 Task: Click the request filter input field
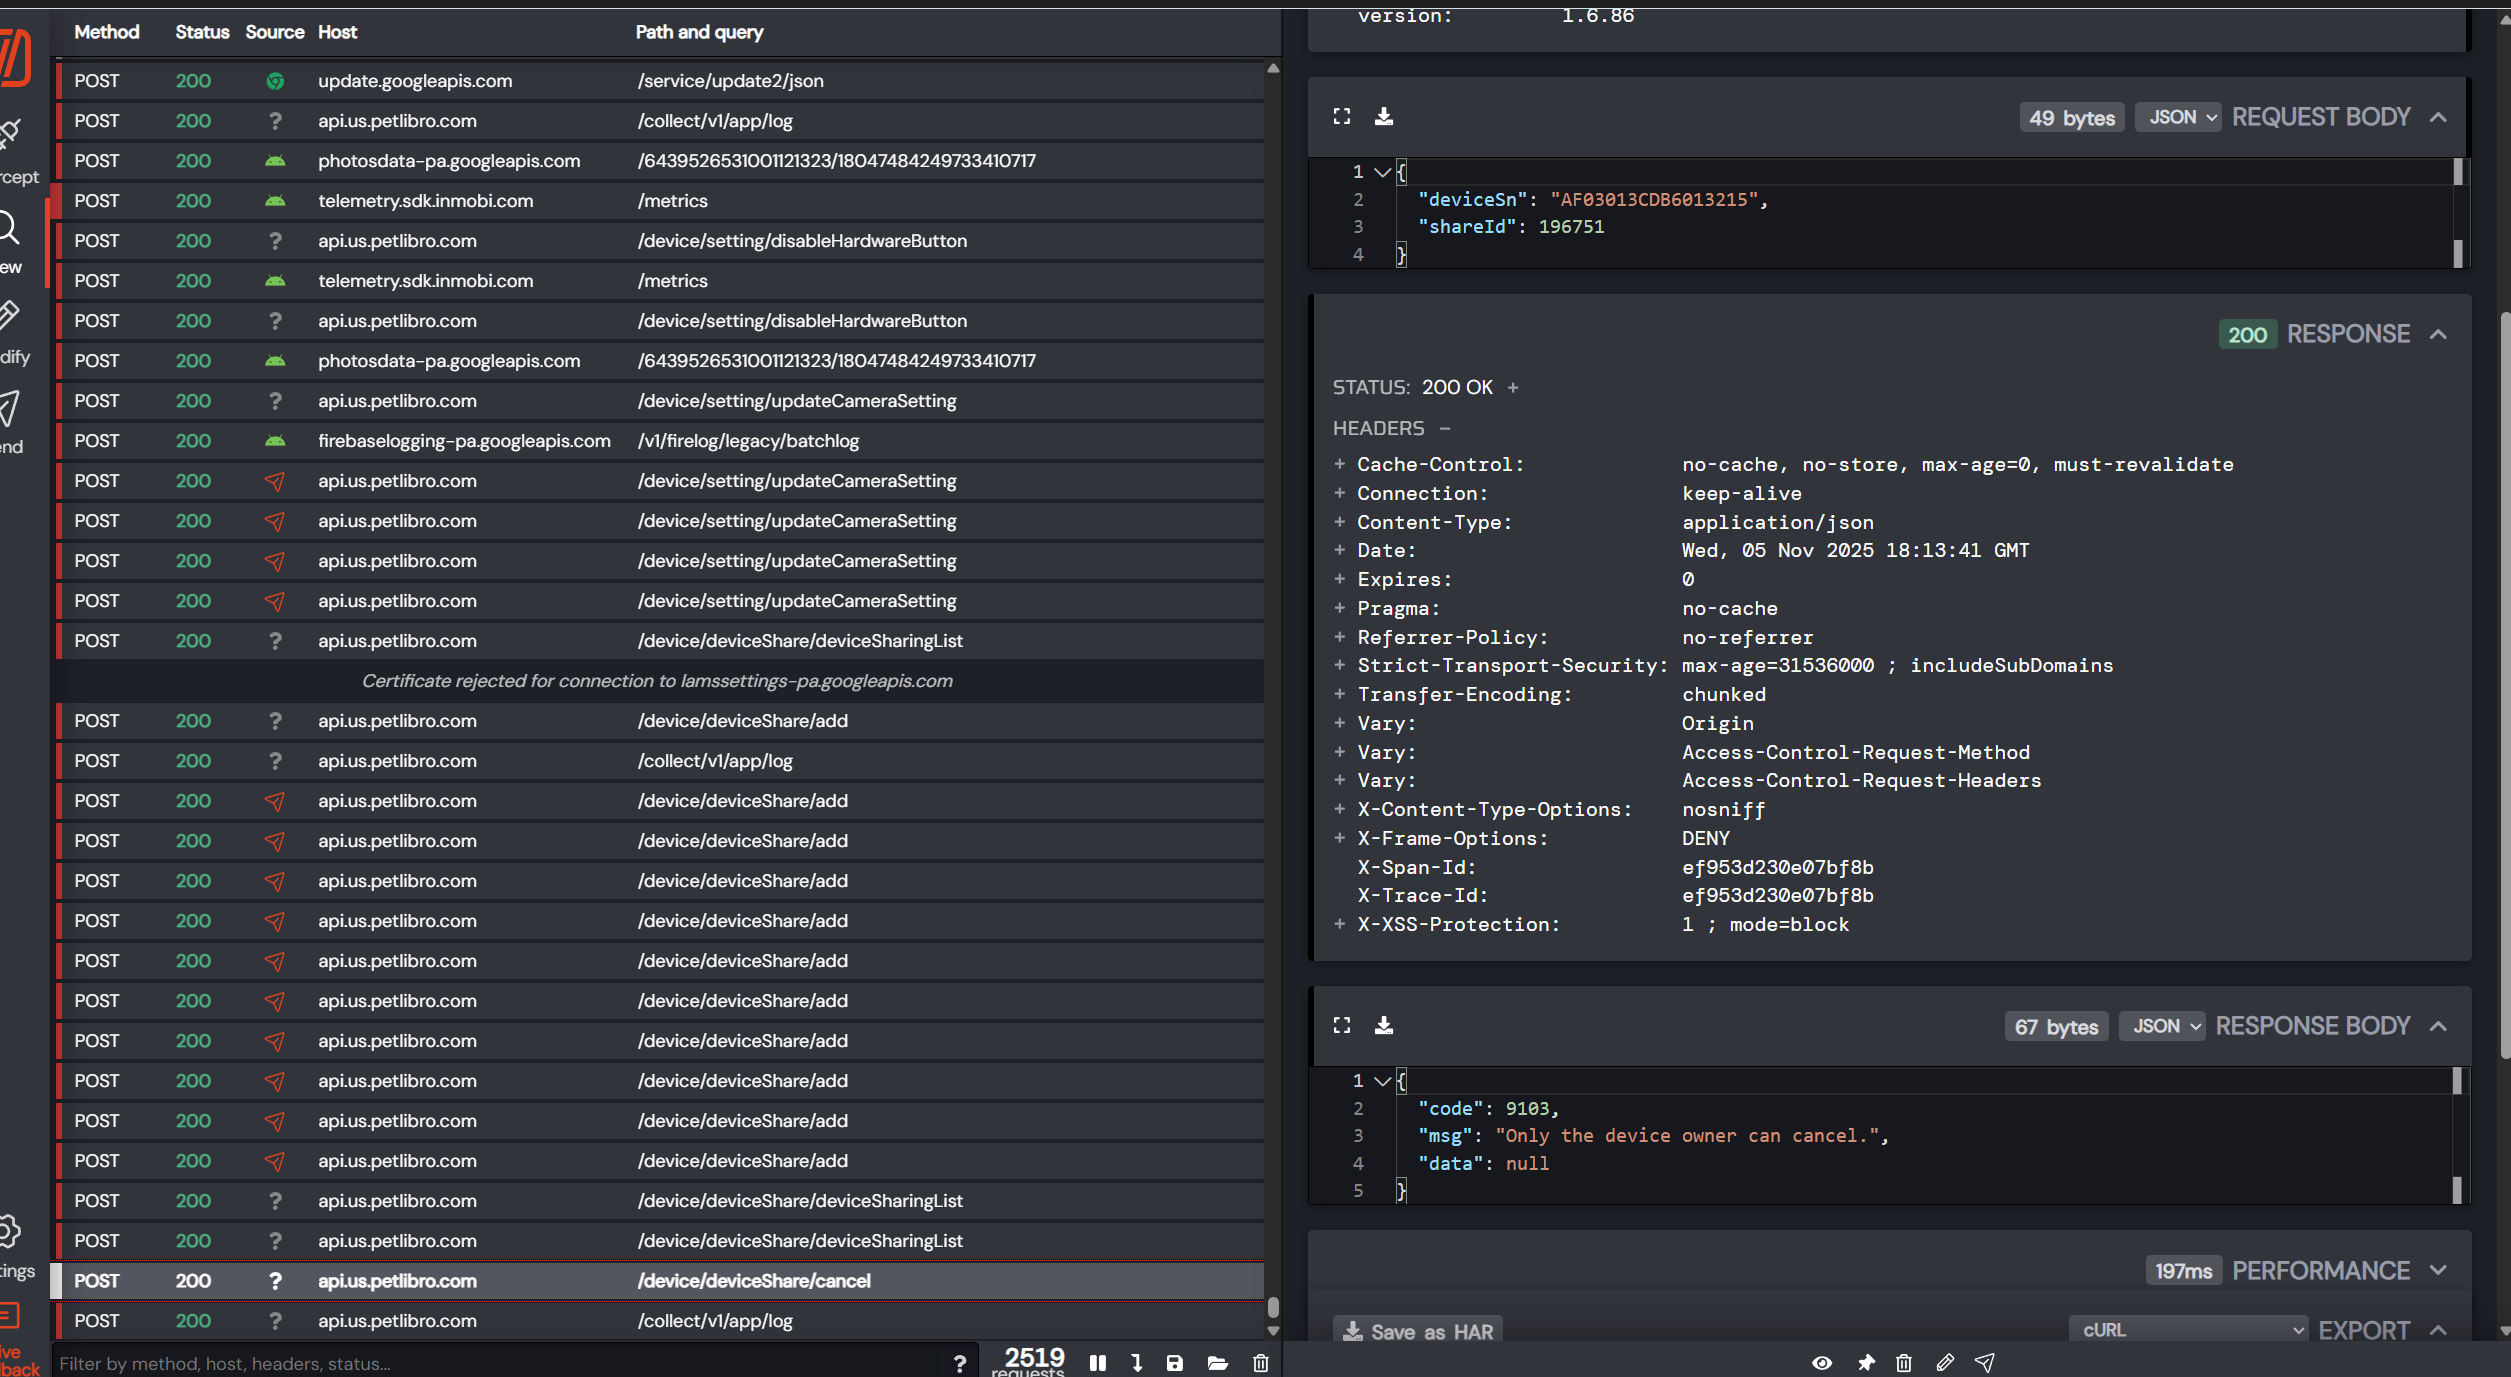(400, 1362)
